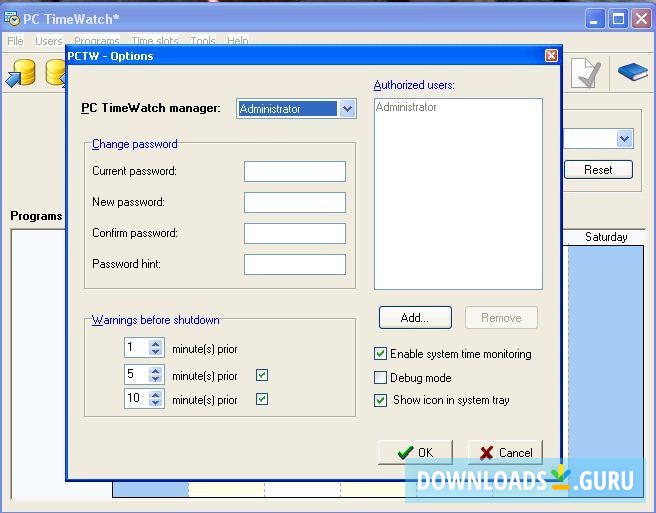The image size is (656, 513).
Task: Click the document checkmark toolbar icon
Action: pyautogui.click(x=586, y=73)
